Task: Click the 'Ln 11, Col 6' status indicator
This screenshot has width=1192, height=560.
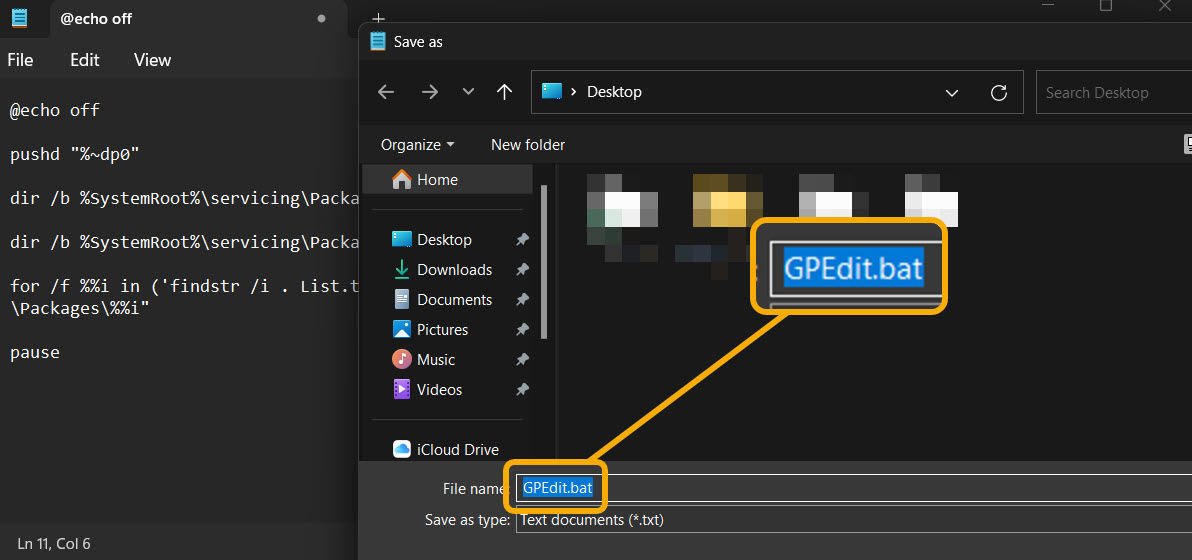Action: pos(54,543)
